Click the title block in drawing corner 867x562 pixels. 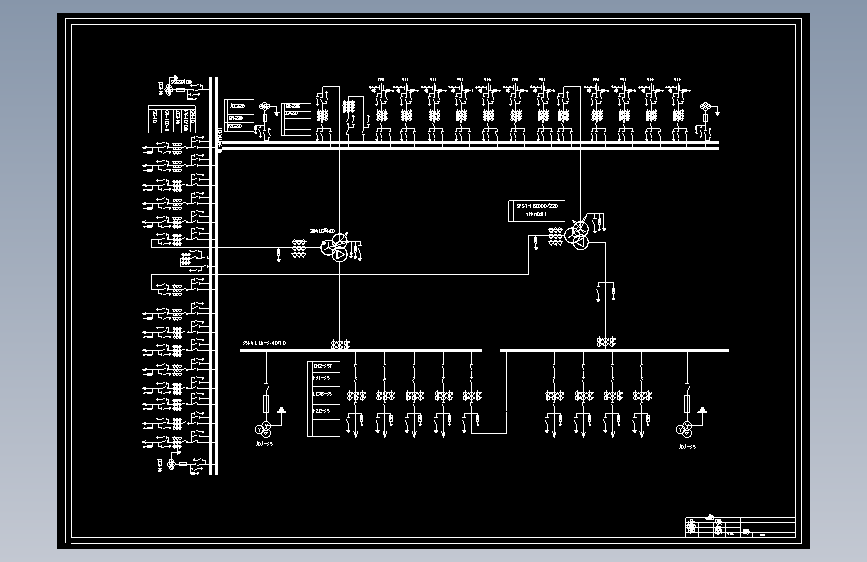tap(740, 527)
